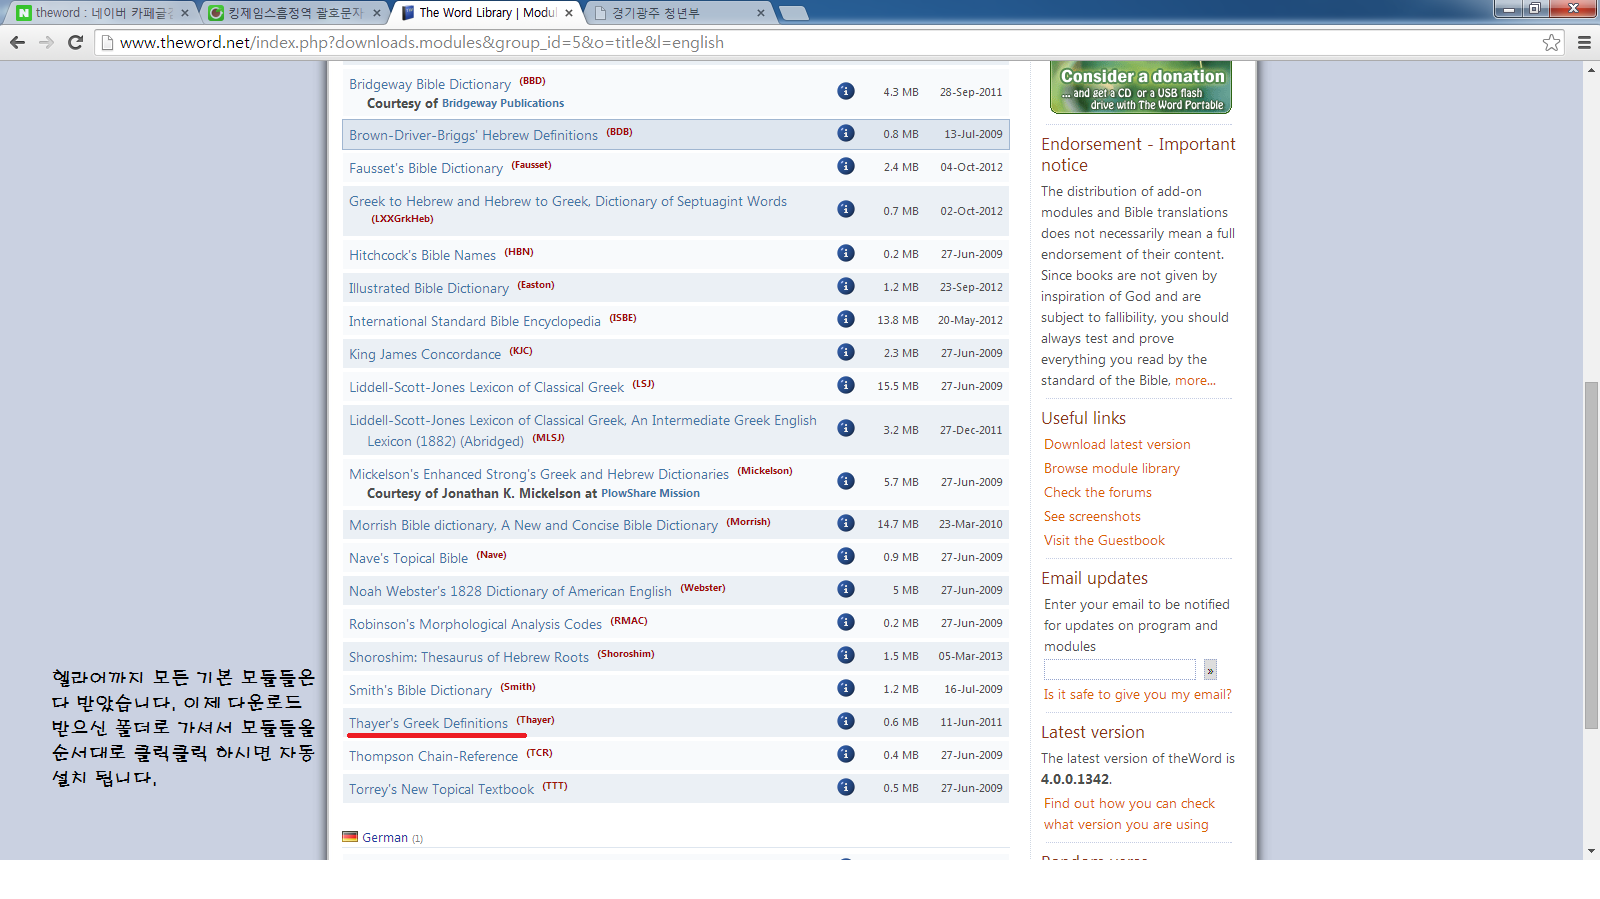
Task: Click info icon for Thompson Chain-Reference
Action: [x=846, y=754]
